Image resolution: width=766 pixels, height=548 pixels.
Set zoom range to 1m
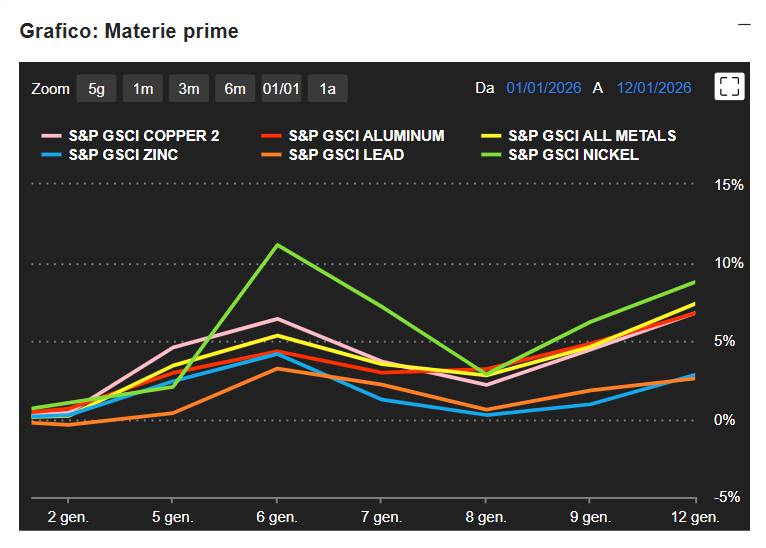[x=143, y=88]
